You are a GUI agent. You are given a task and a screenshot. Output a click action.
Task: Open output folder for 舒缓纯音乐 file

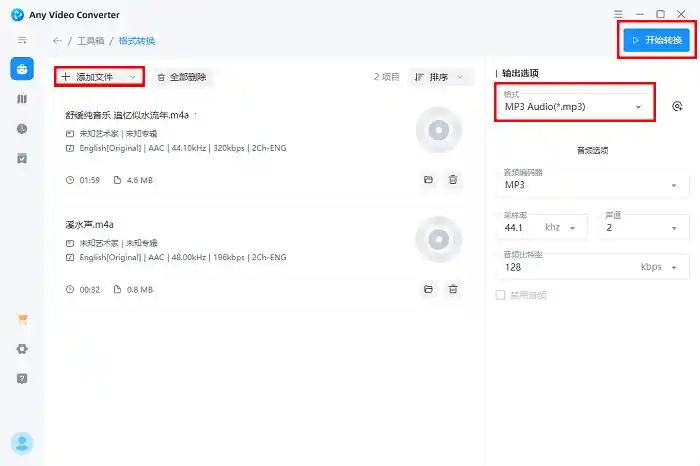point(428,180)
